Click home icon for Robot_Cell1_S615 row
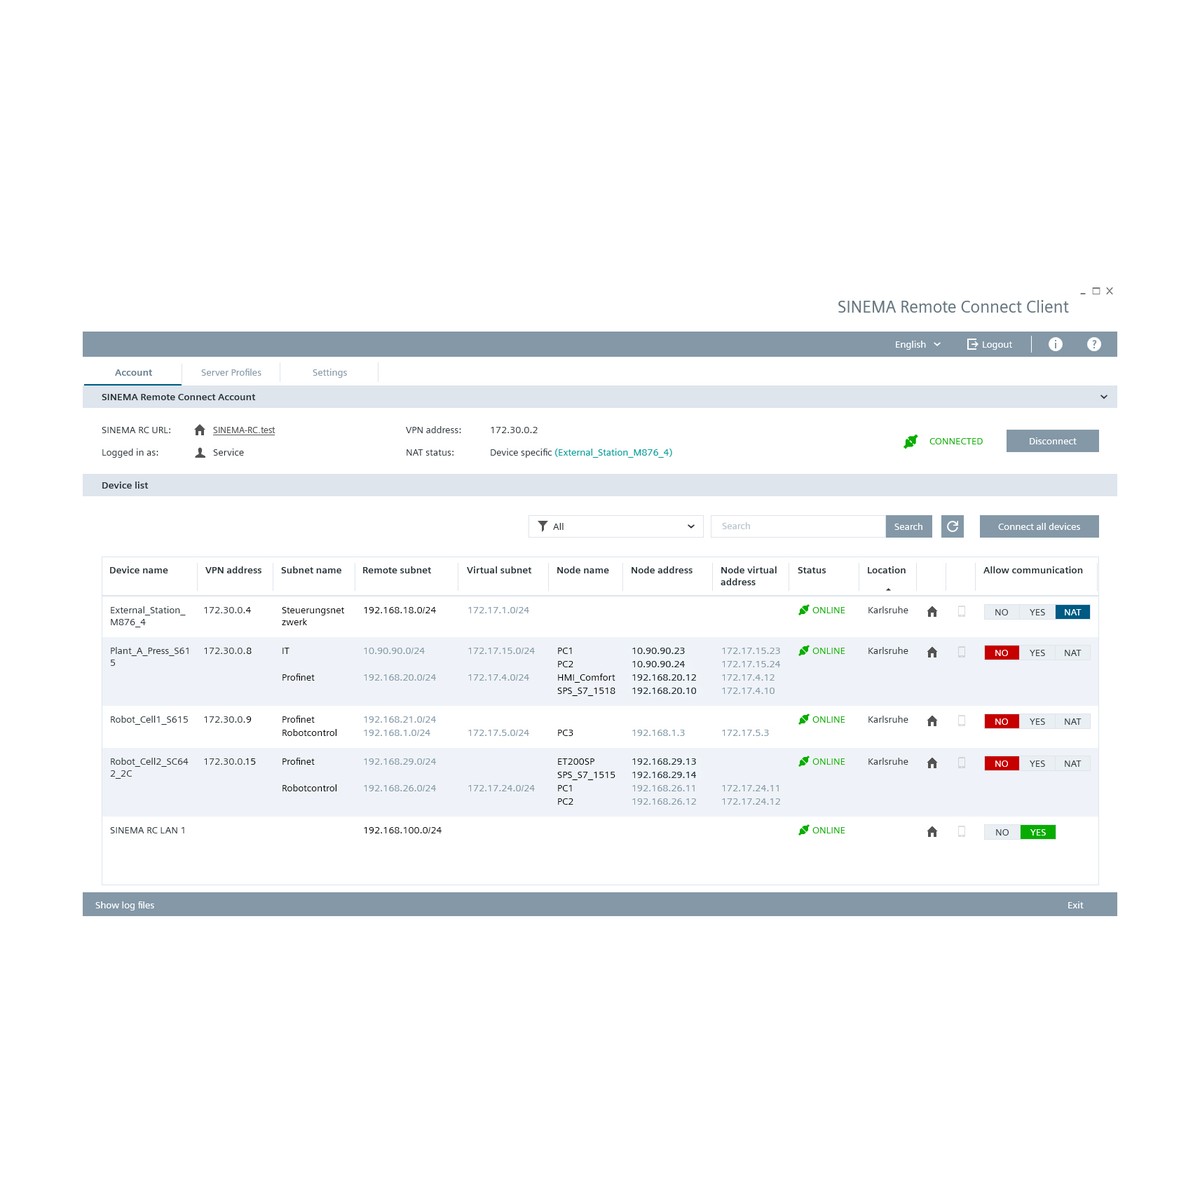 pyautogui.click(x=932, y=721)
